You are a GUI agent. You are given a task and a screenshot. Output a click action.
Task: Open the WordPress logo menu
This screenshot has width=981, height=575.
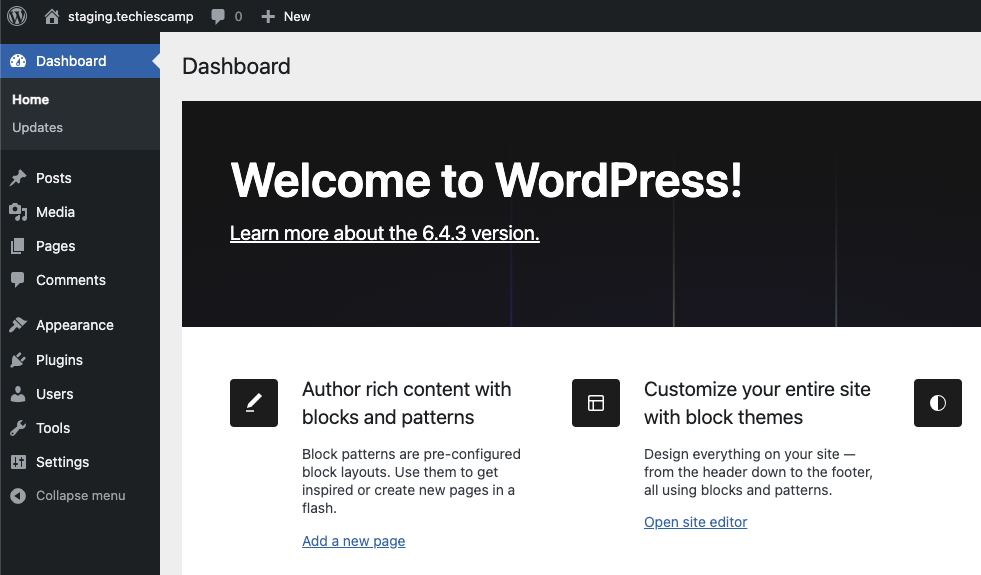coord(17,16)
